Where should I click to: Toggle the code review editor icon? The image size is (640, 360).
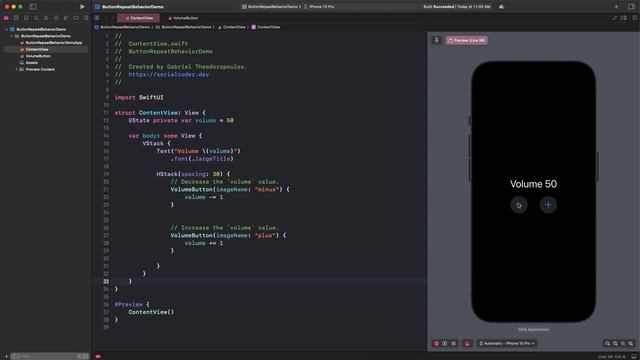click(x=615, y=18)
